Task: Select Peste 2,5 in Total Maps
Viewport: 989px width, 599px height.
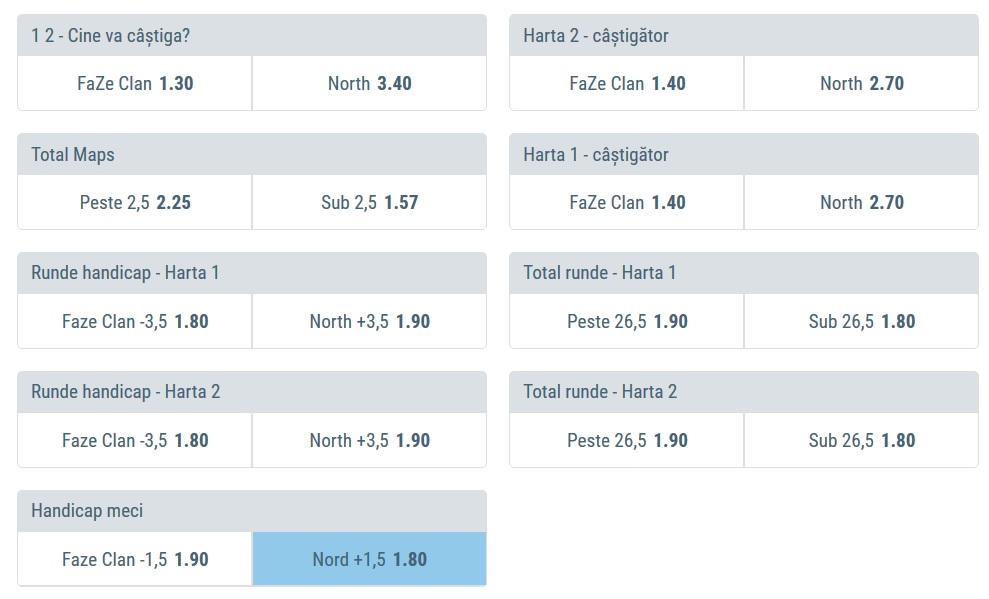Action: (x=135, y=203)
